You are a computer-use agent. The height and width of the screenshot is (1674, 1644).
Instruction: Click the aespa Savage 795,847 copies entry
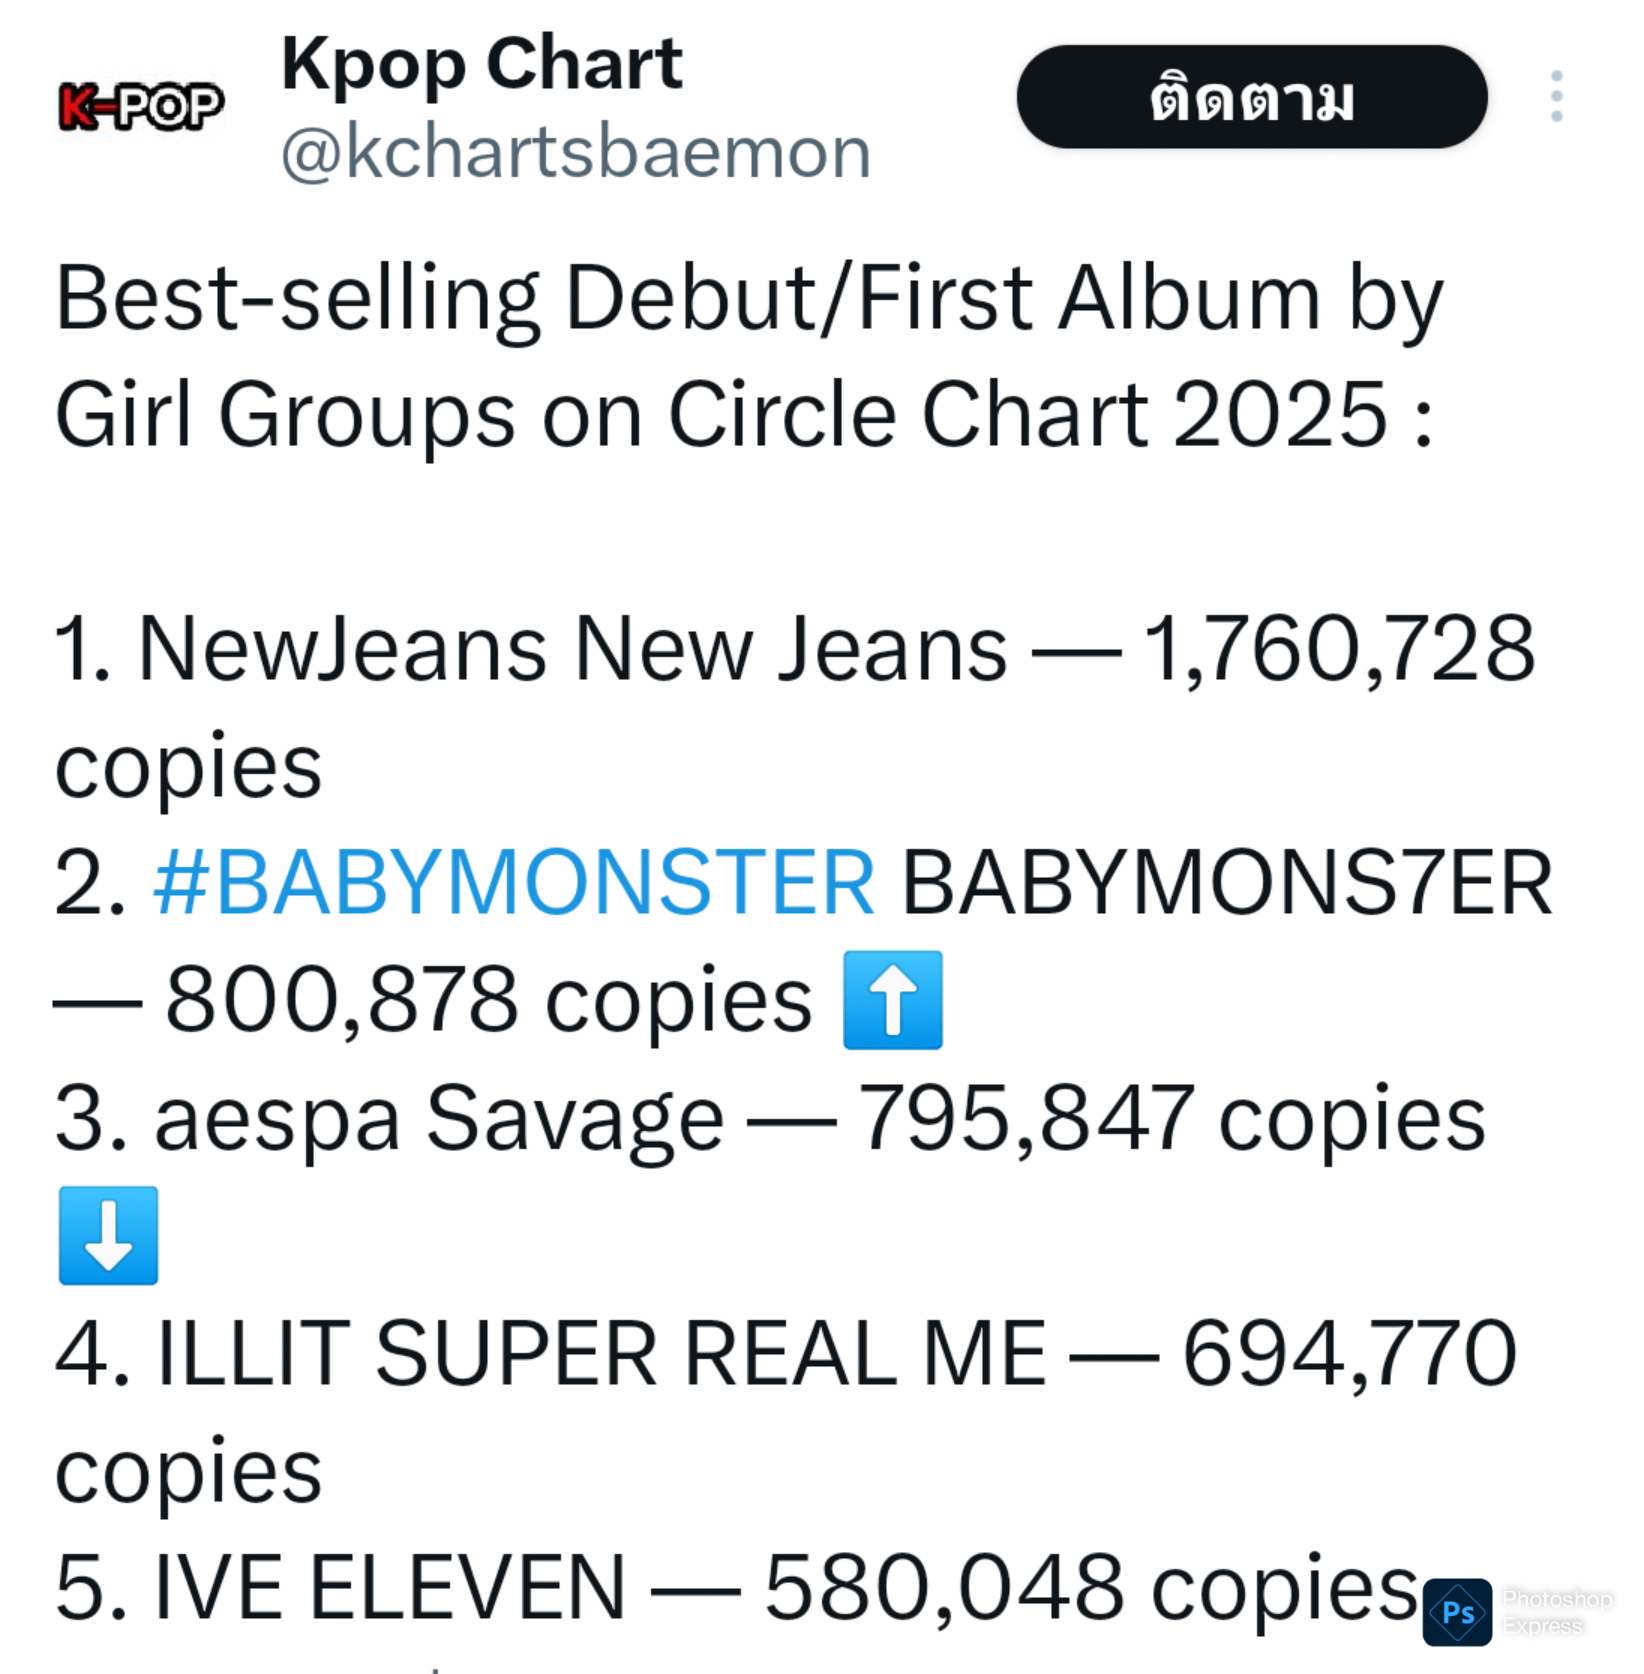click(x=770, y=1118)
